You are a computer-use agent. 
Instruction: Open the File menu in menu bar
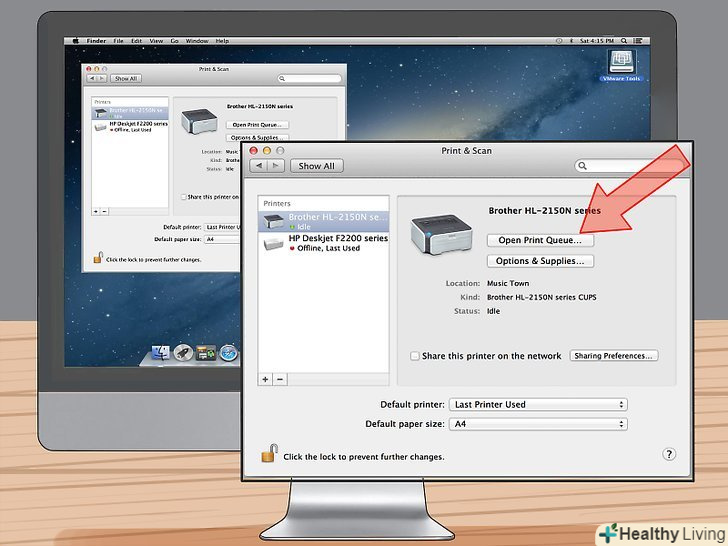point(118,41)
